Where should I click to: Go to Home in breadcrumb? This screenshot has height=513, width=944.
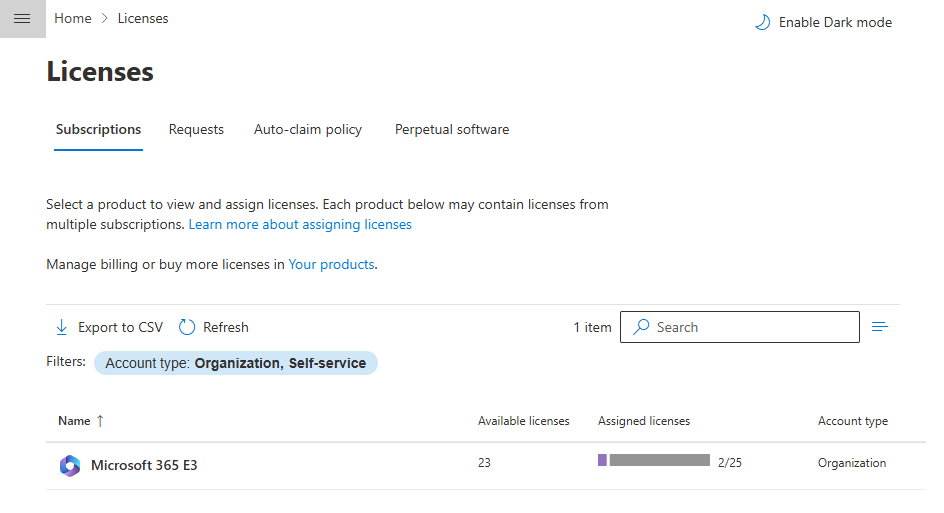(x=73, y=19)
